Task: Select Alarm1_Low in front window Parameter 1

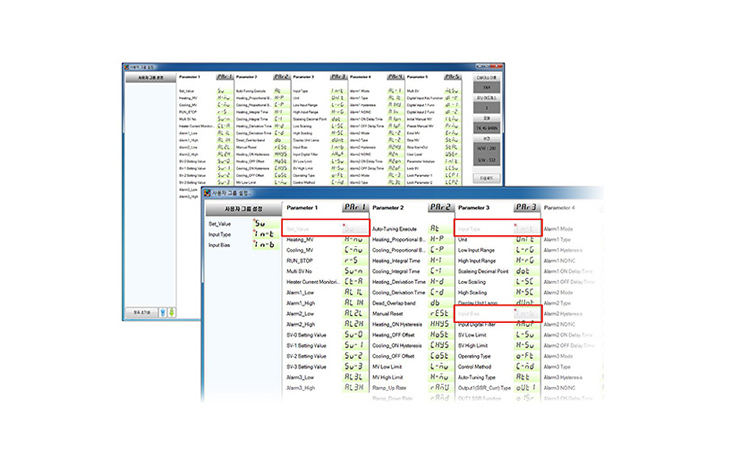Action: click(x=300, y=292)
